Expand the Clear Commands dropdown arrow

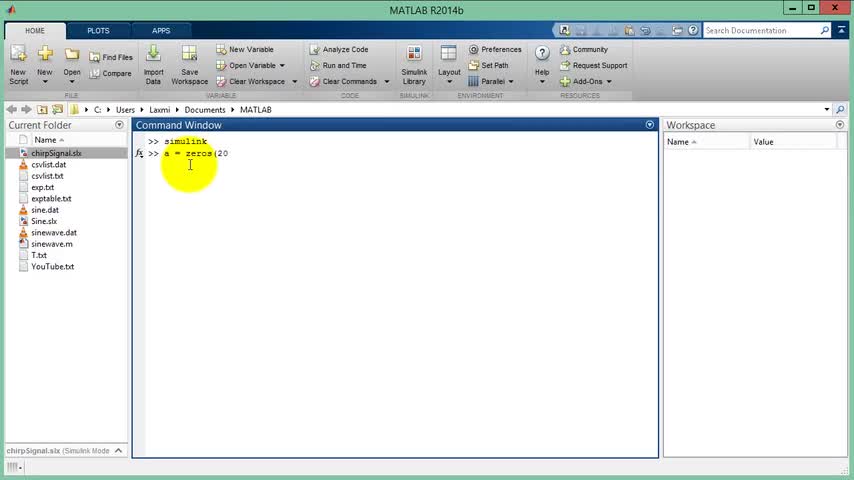[x=387, y=82]
